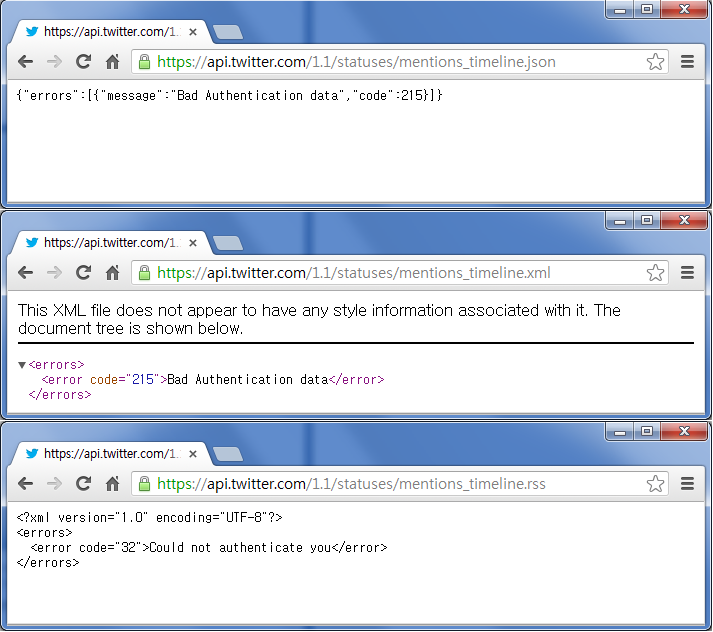Click the xml version declaration line

pos(150,517)
